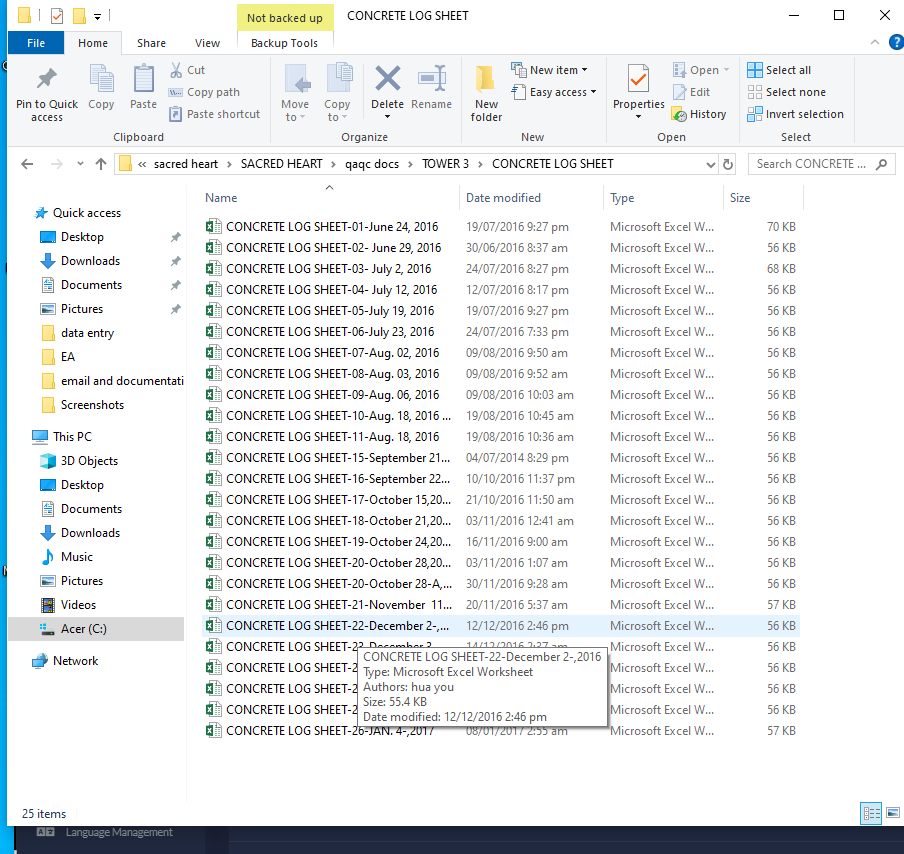Screen dimensions: 904x854
Task: Expand the address bar history dropdown
Action: click(x=710, y=165)
